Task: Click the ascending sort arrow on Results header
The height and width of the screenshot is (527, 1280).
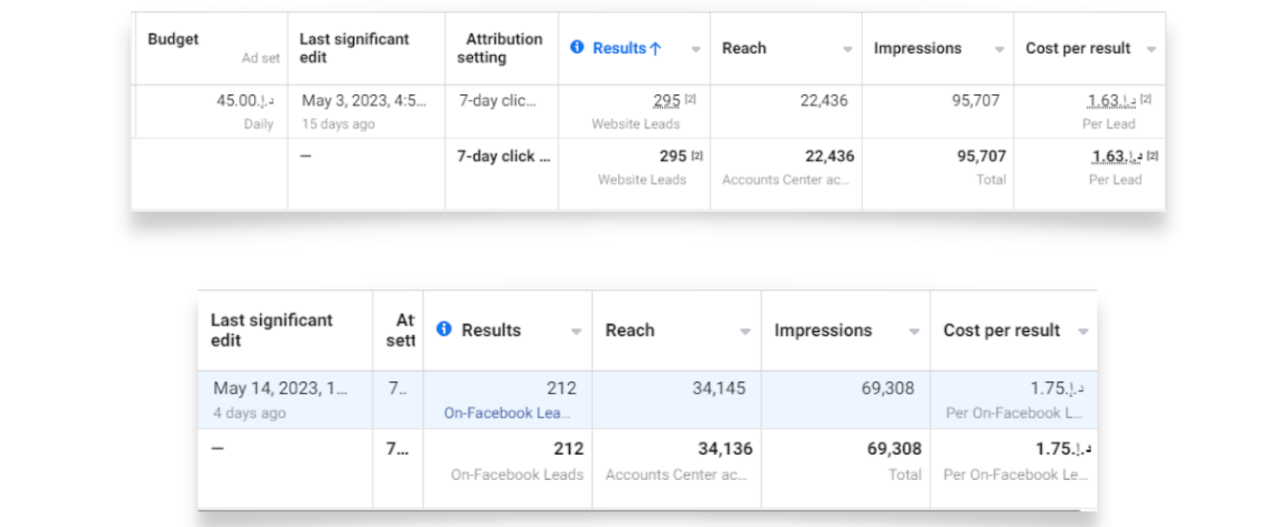Action: coord(656,49)
